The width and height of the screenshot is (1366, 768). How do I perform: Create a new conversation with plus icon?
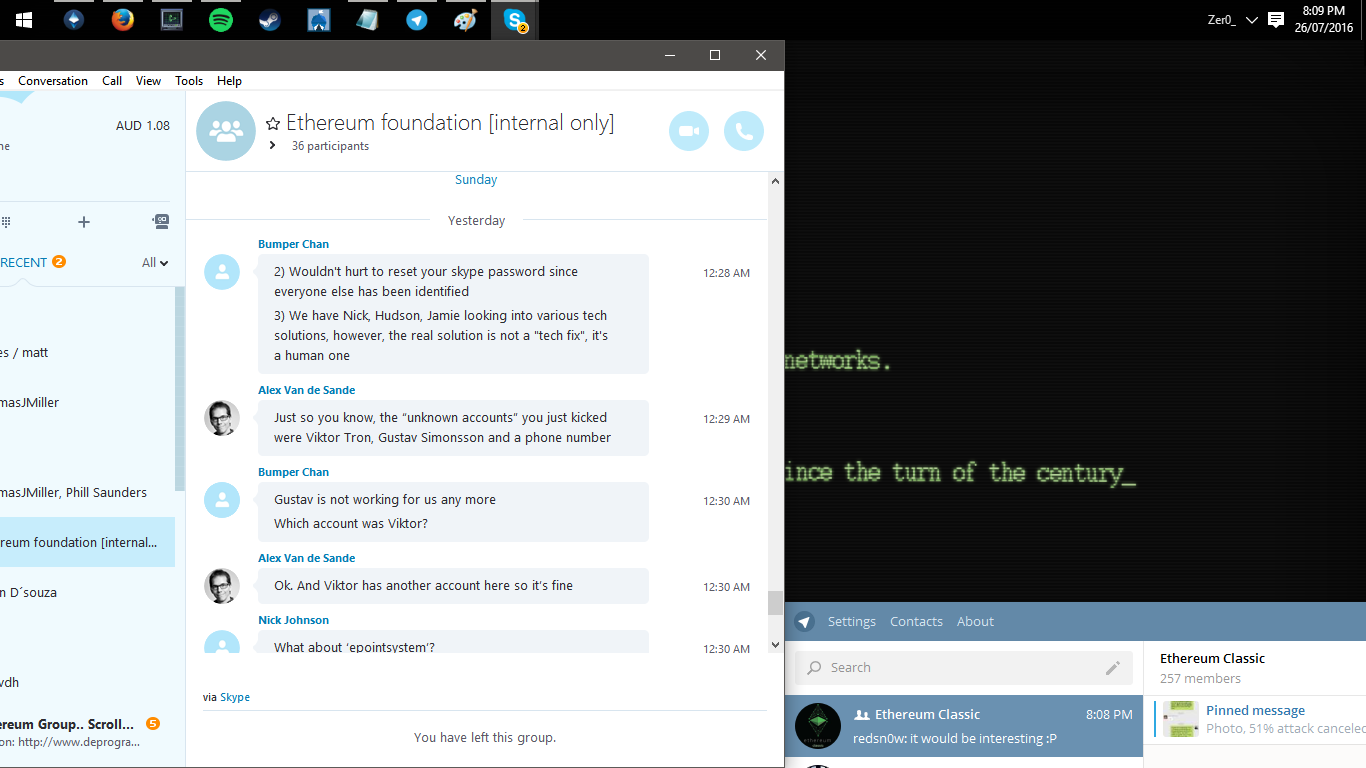pyautogui.click(x=84, y=222)
